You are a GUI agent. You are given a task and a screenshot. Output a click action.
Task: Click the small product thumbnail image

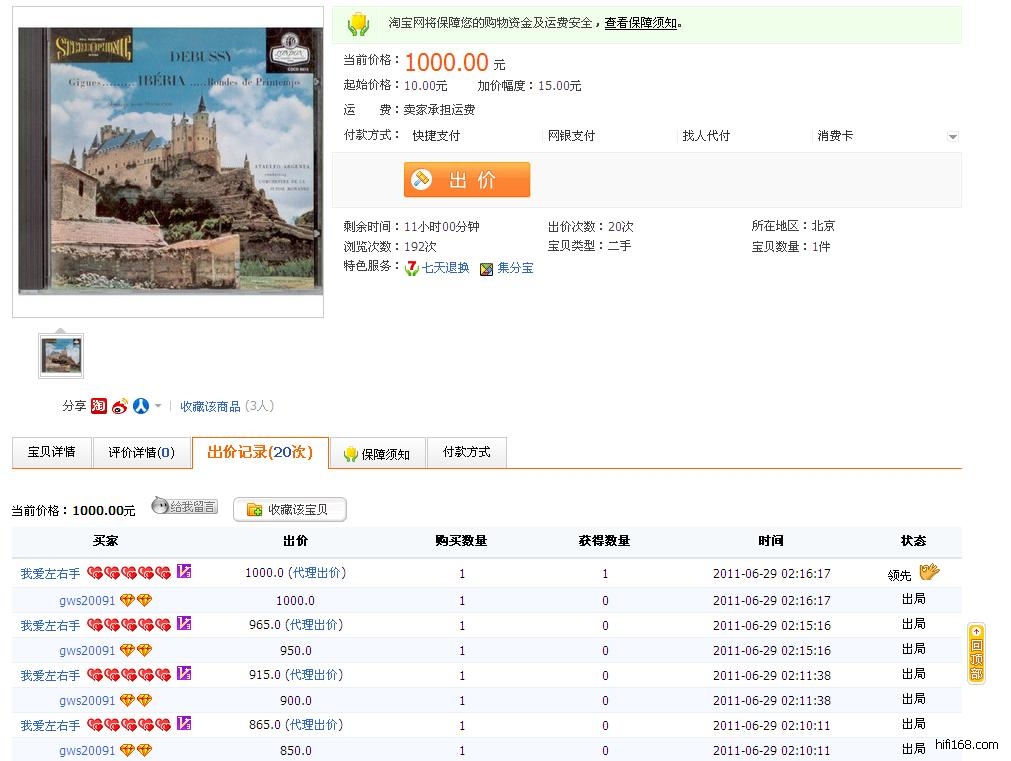[x=61, y=355]
